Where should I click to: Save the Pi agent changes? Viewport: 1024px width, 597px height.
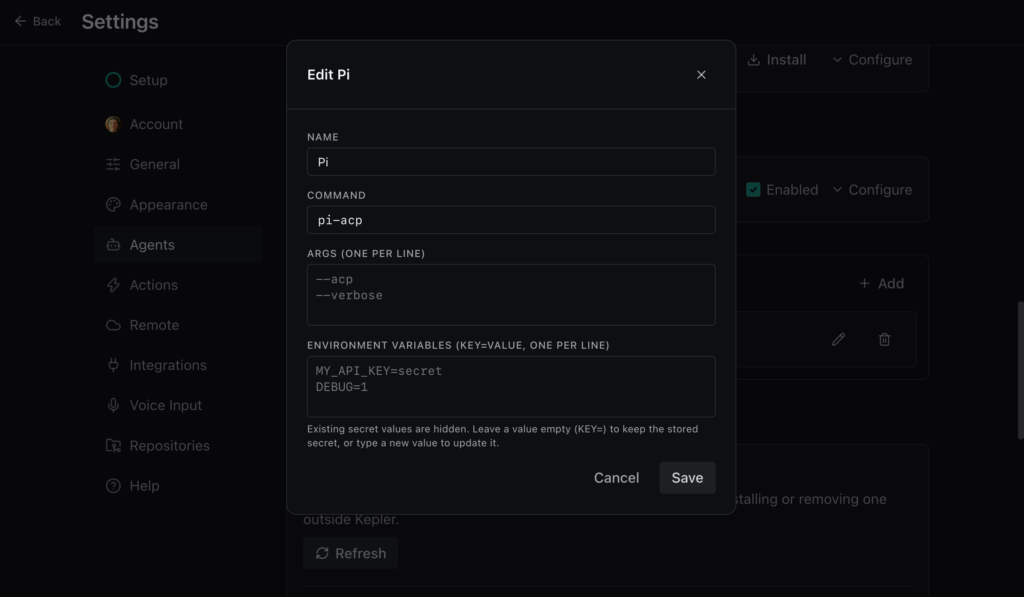pyautogui.click(x=687, y=478)
